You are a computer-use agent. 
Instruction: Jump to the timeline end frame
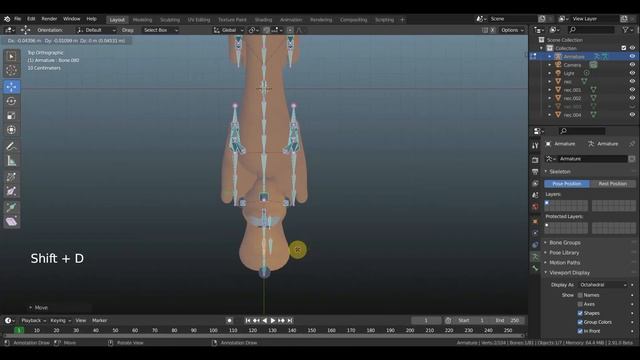pos(290,320)
